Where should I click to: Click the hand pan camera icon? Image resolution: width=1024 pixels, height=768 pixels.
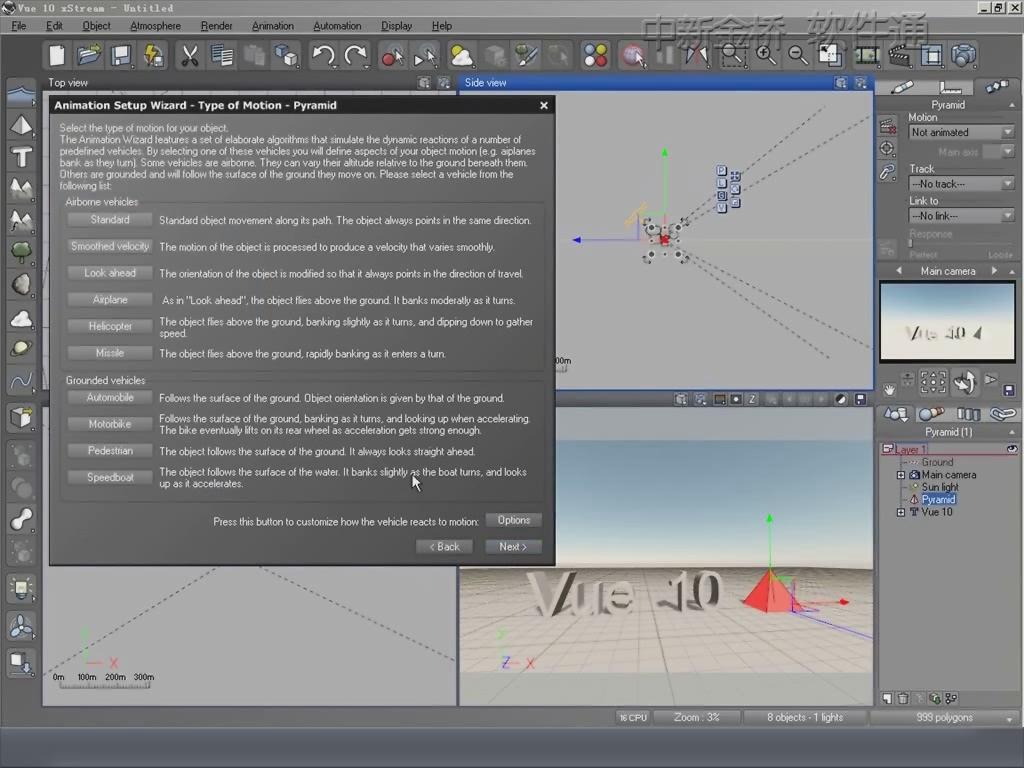coord(889,390)
